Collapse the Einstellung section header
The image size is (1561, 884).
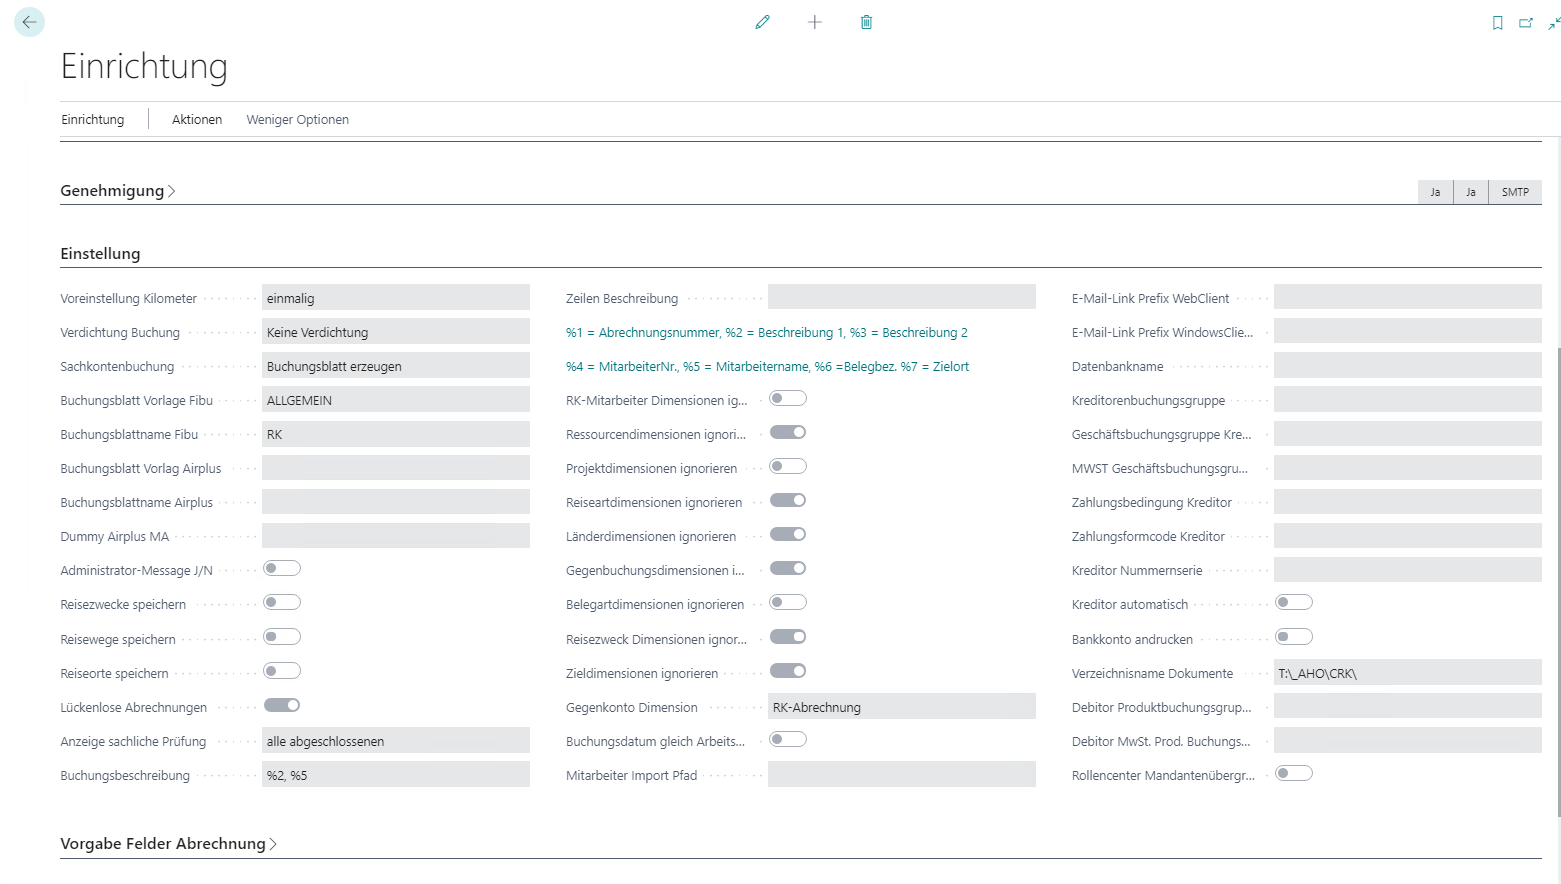coord(100,254)
